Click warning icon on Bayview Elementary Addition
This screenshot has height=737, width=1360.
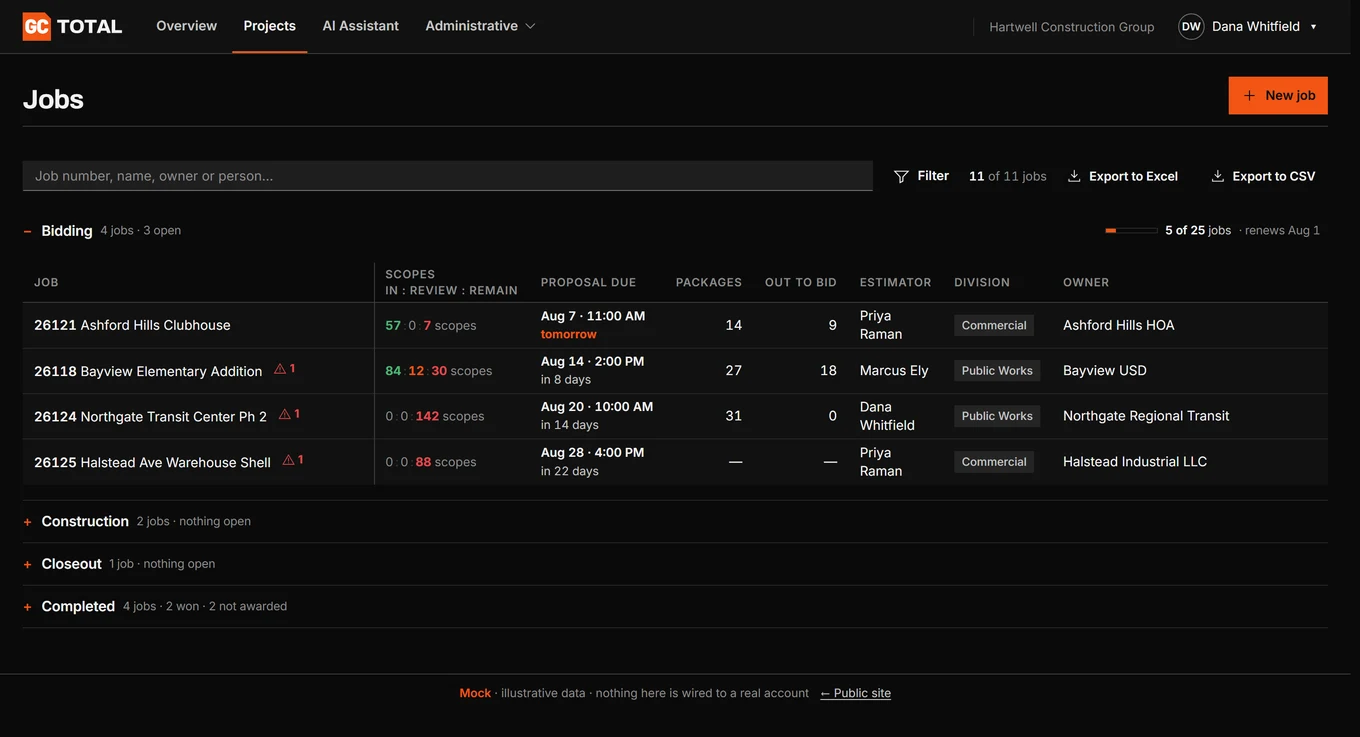click(x=280, y=369)
